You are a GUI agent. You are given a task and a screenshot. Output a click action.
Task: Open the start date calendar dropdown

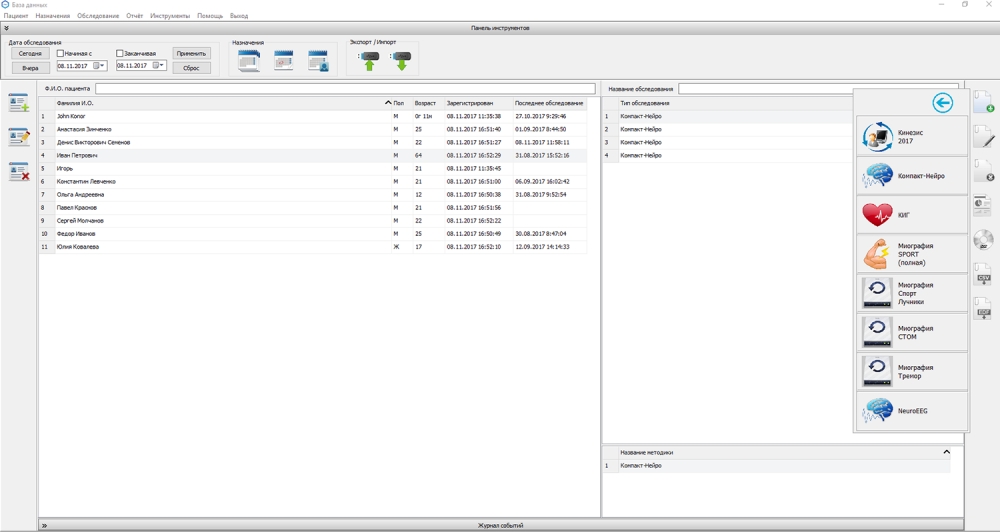click(x=100, y=66)
